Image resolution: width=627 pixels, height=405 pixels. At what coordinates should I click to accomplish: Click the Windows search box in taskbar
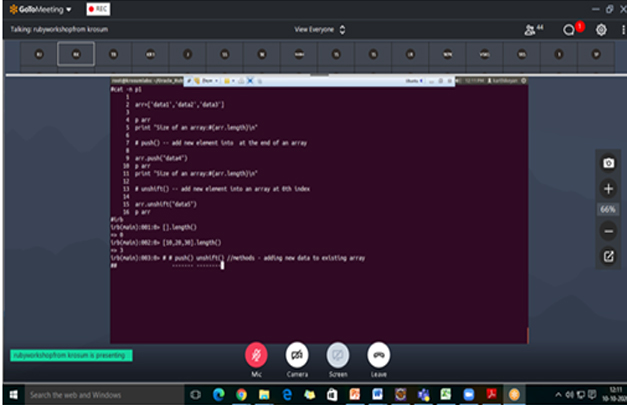tap(95, 395)
